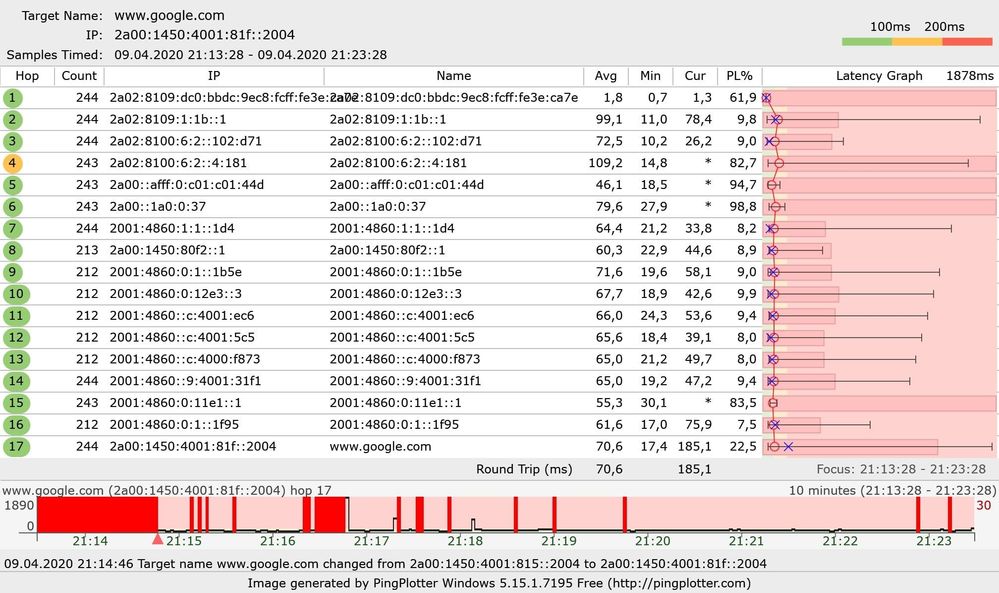999x593 pixels.
Task: Select the hop 6 circle icon
Action: pos(12,207)
